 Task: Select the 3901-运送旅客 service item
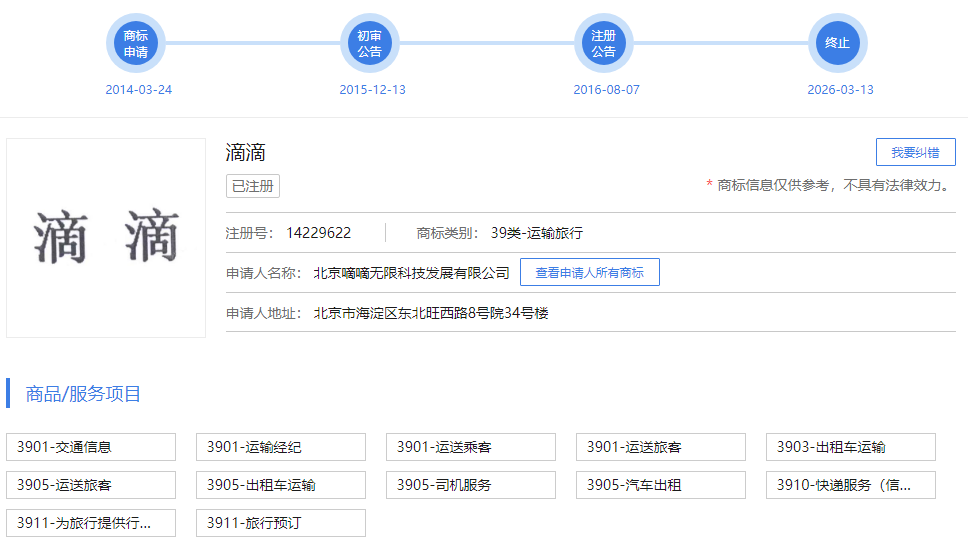(x=661, y=447)
